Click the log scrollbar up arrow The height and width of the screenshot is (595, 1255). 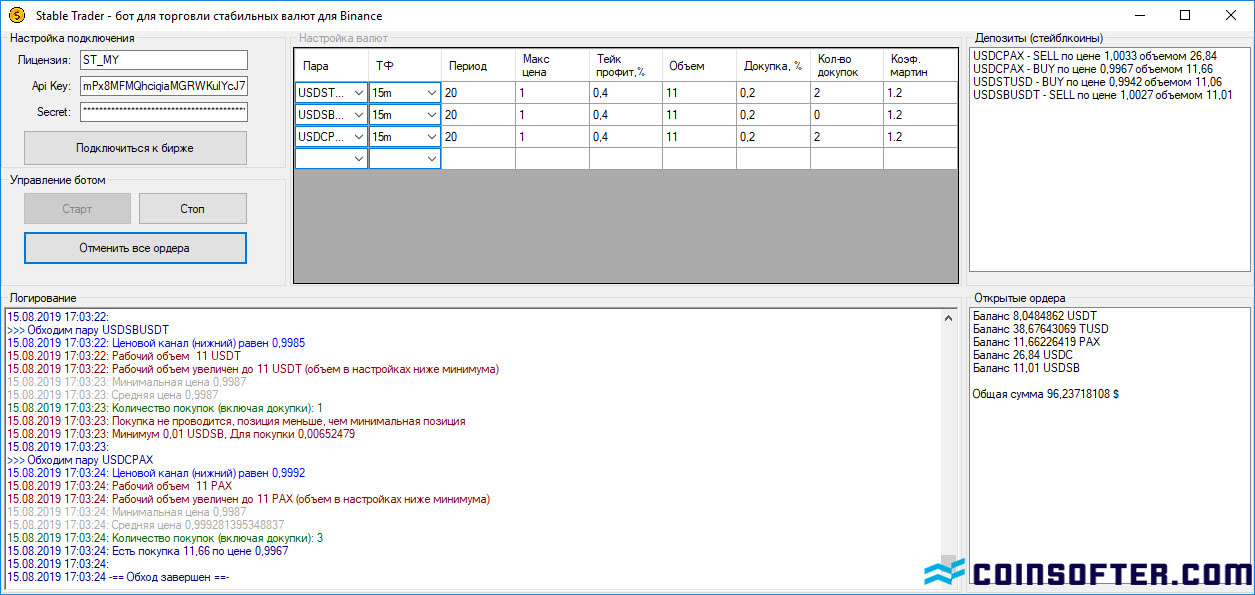(x=949, y=317)
